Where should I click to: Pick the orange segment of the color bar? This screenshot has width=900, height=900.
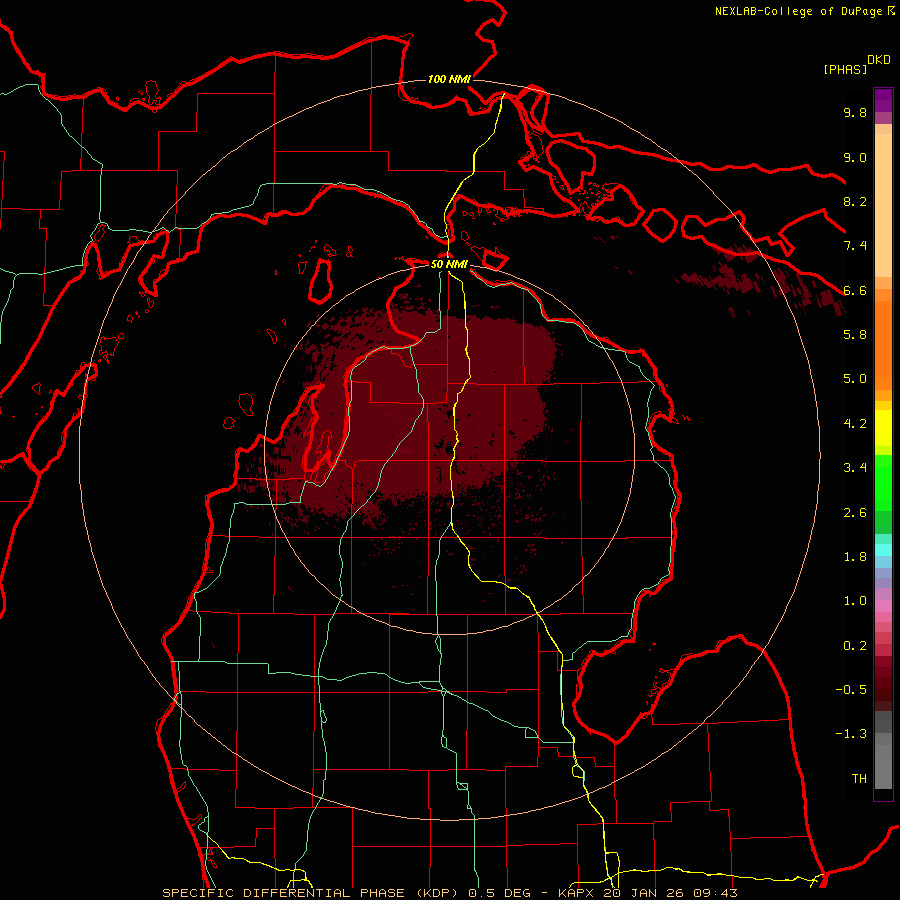(x=883, y=345)
